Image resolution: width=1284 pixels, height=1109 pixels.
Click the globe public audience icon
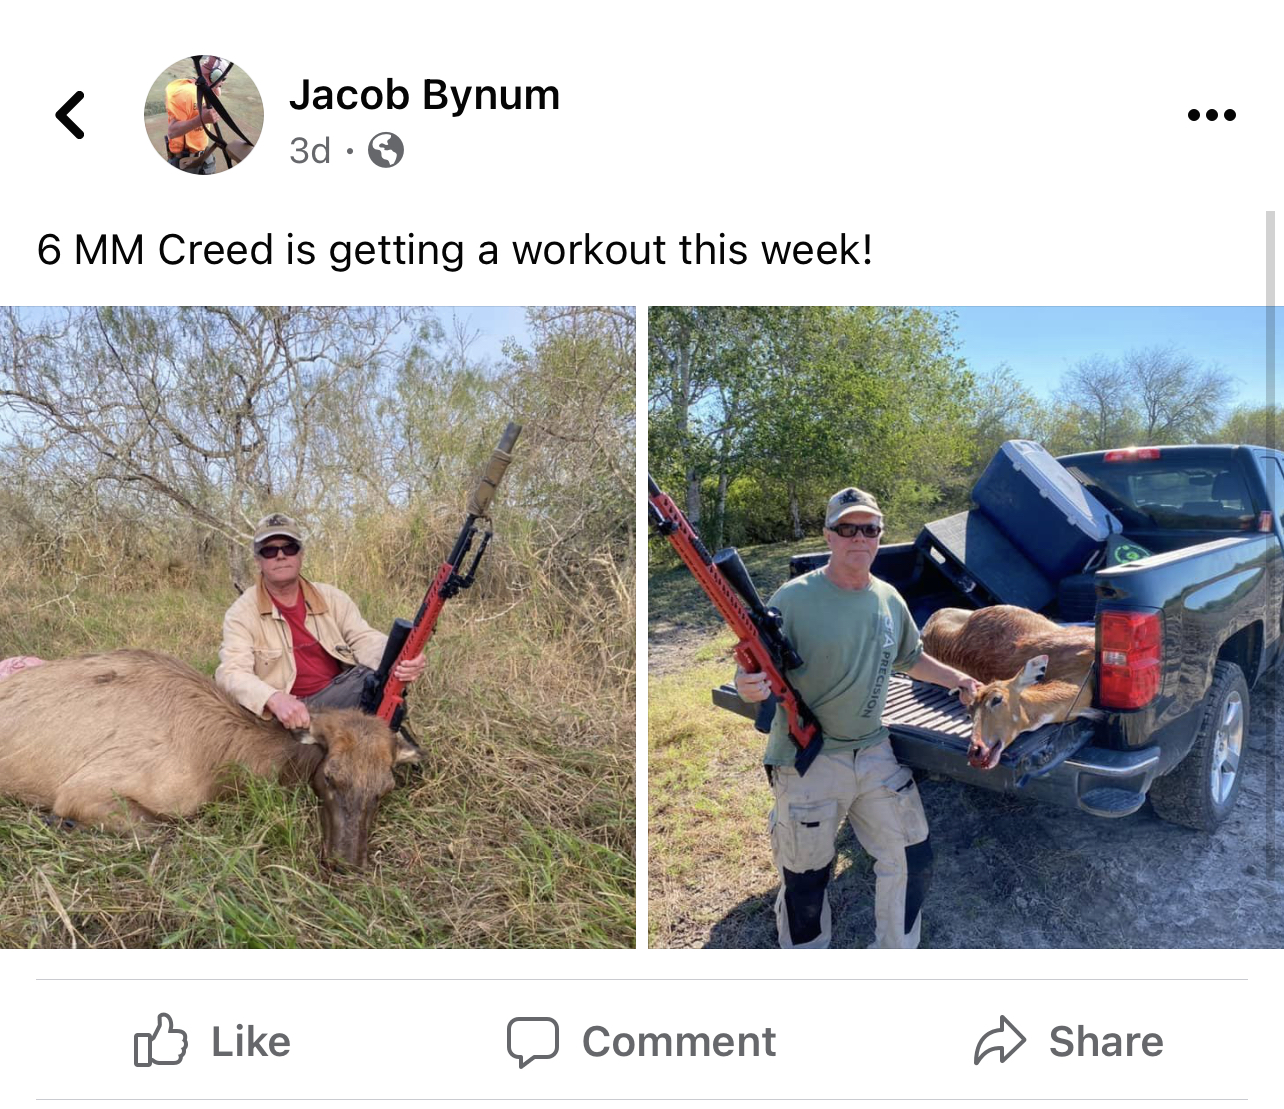coord(386,151)
